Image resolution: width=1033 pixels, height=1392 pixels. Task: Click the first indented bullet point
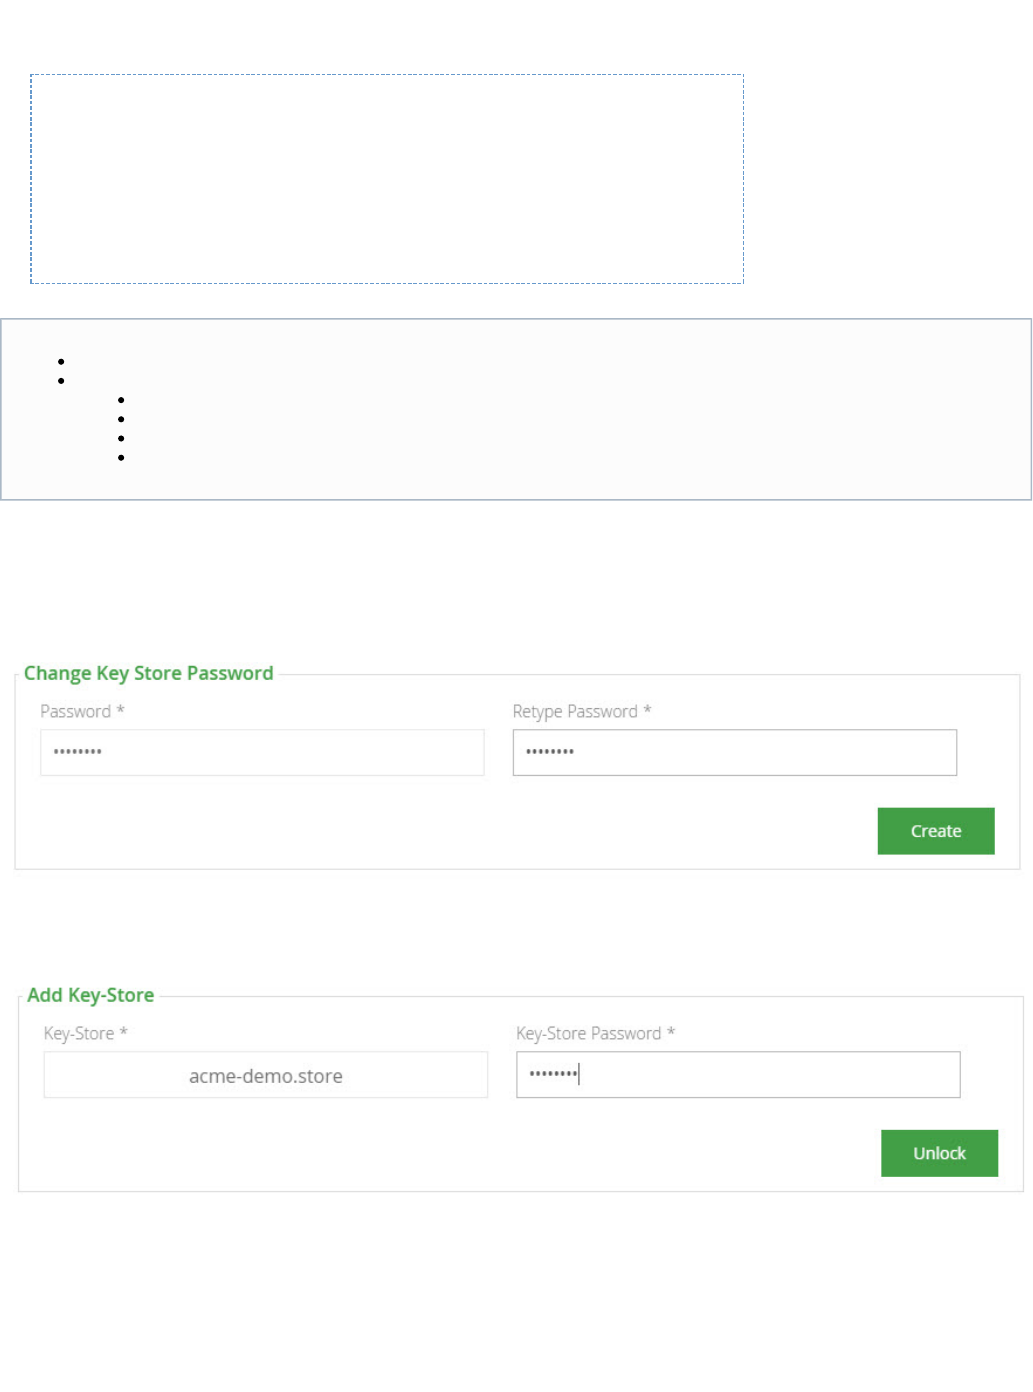121,400
